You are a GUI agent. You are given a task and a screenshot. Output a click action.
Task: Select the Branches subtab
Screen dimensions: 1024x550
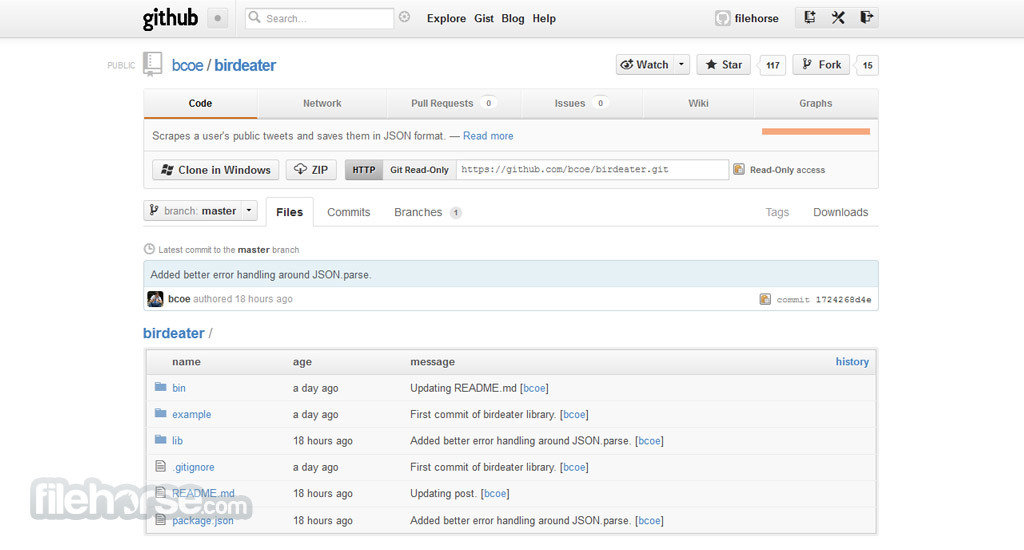pos(428,212)
